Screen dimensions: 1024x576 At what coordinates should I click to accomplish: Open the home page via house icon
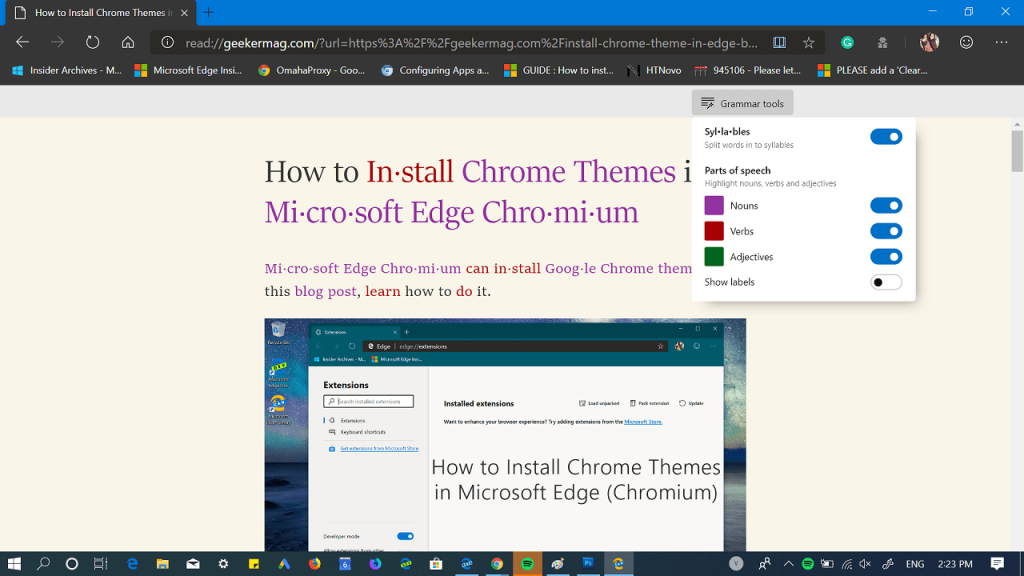coord(128,42)
